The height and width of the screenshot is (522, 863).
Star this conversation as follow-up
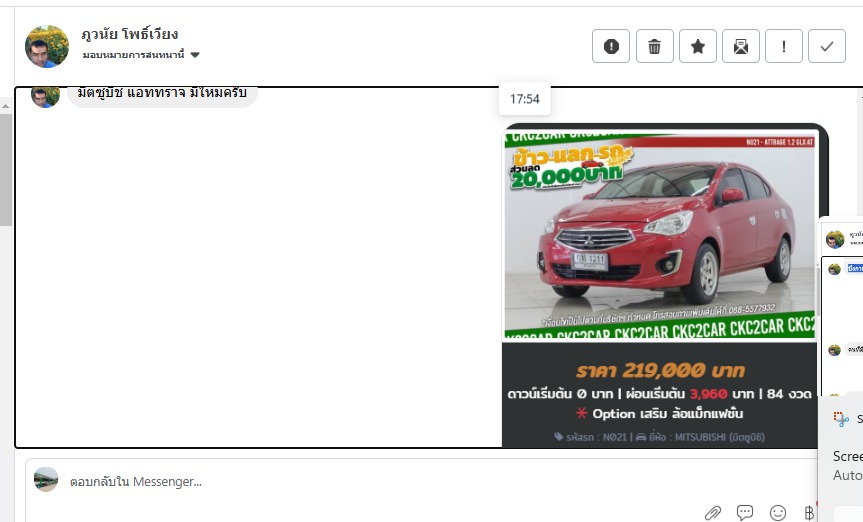pyautogui.click(x=698, y=46)
